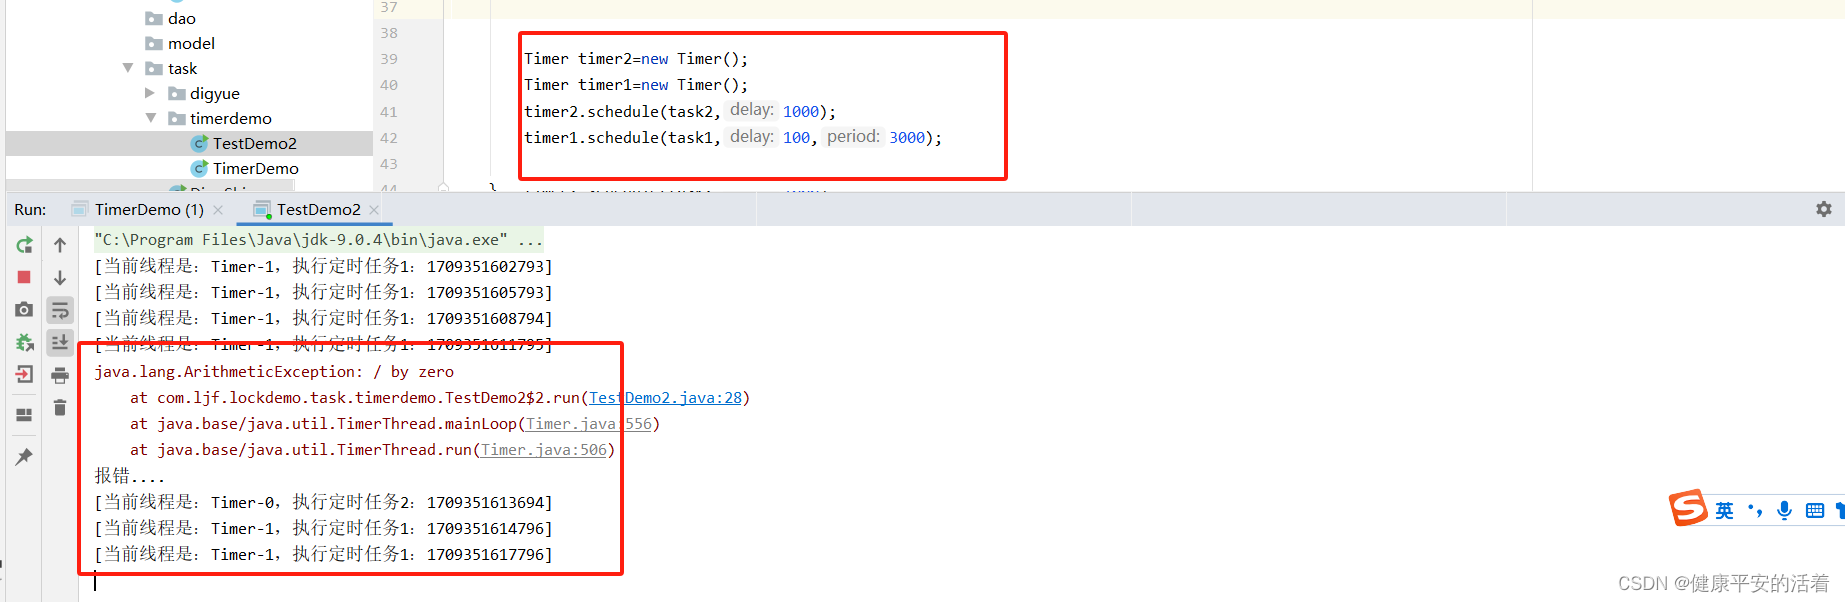This screenshot has height=602, width=1845.
Task: Pin the Run tab with the pin icon
Action: pyautogui.click(x=24, y=456)
